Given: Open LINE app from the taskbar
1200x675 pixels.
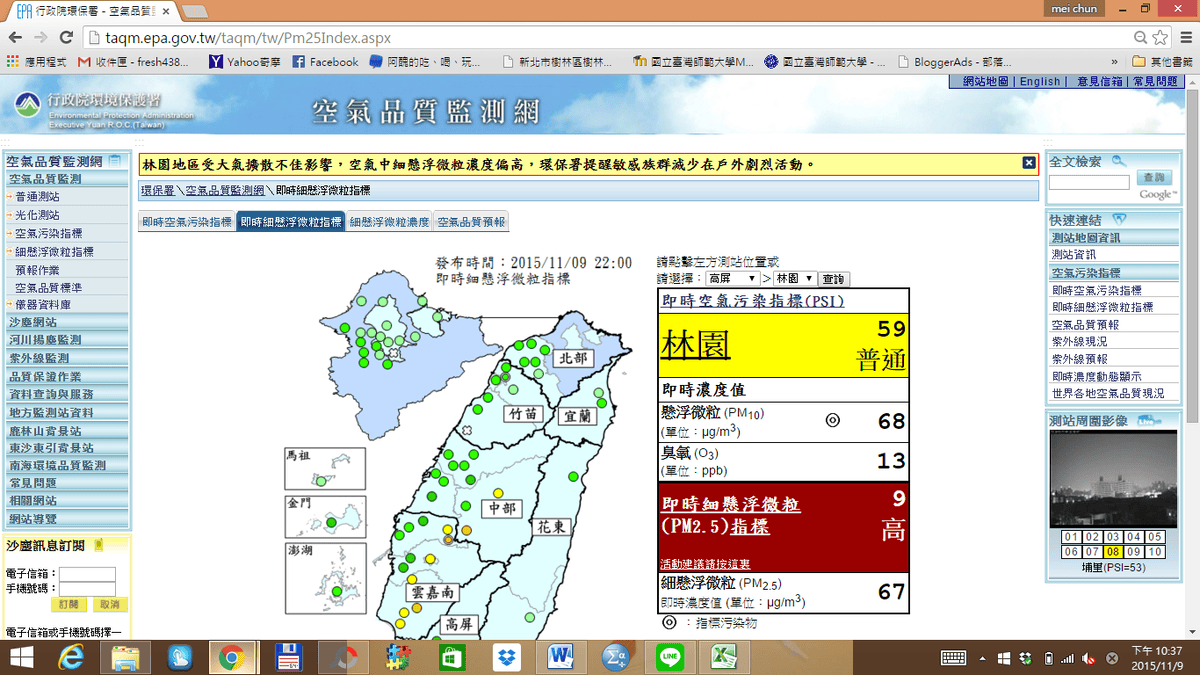Looking at the screenshot, I should [668, 657].
